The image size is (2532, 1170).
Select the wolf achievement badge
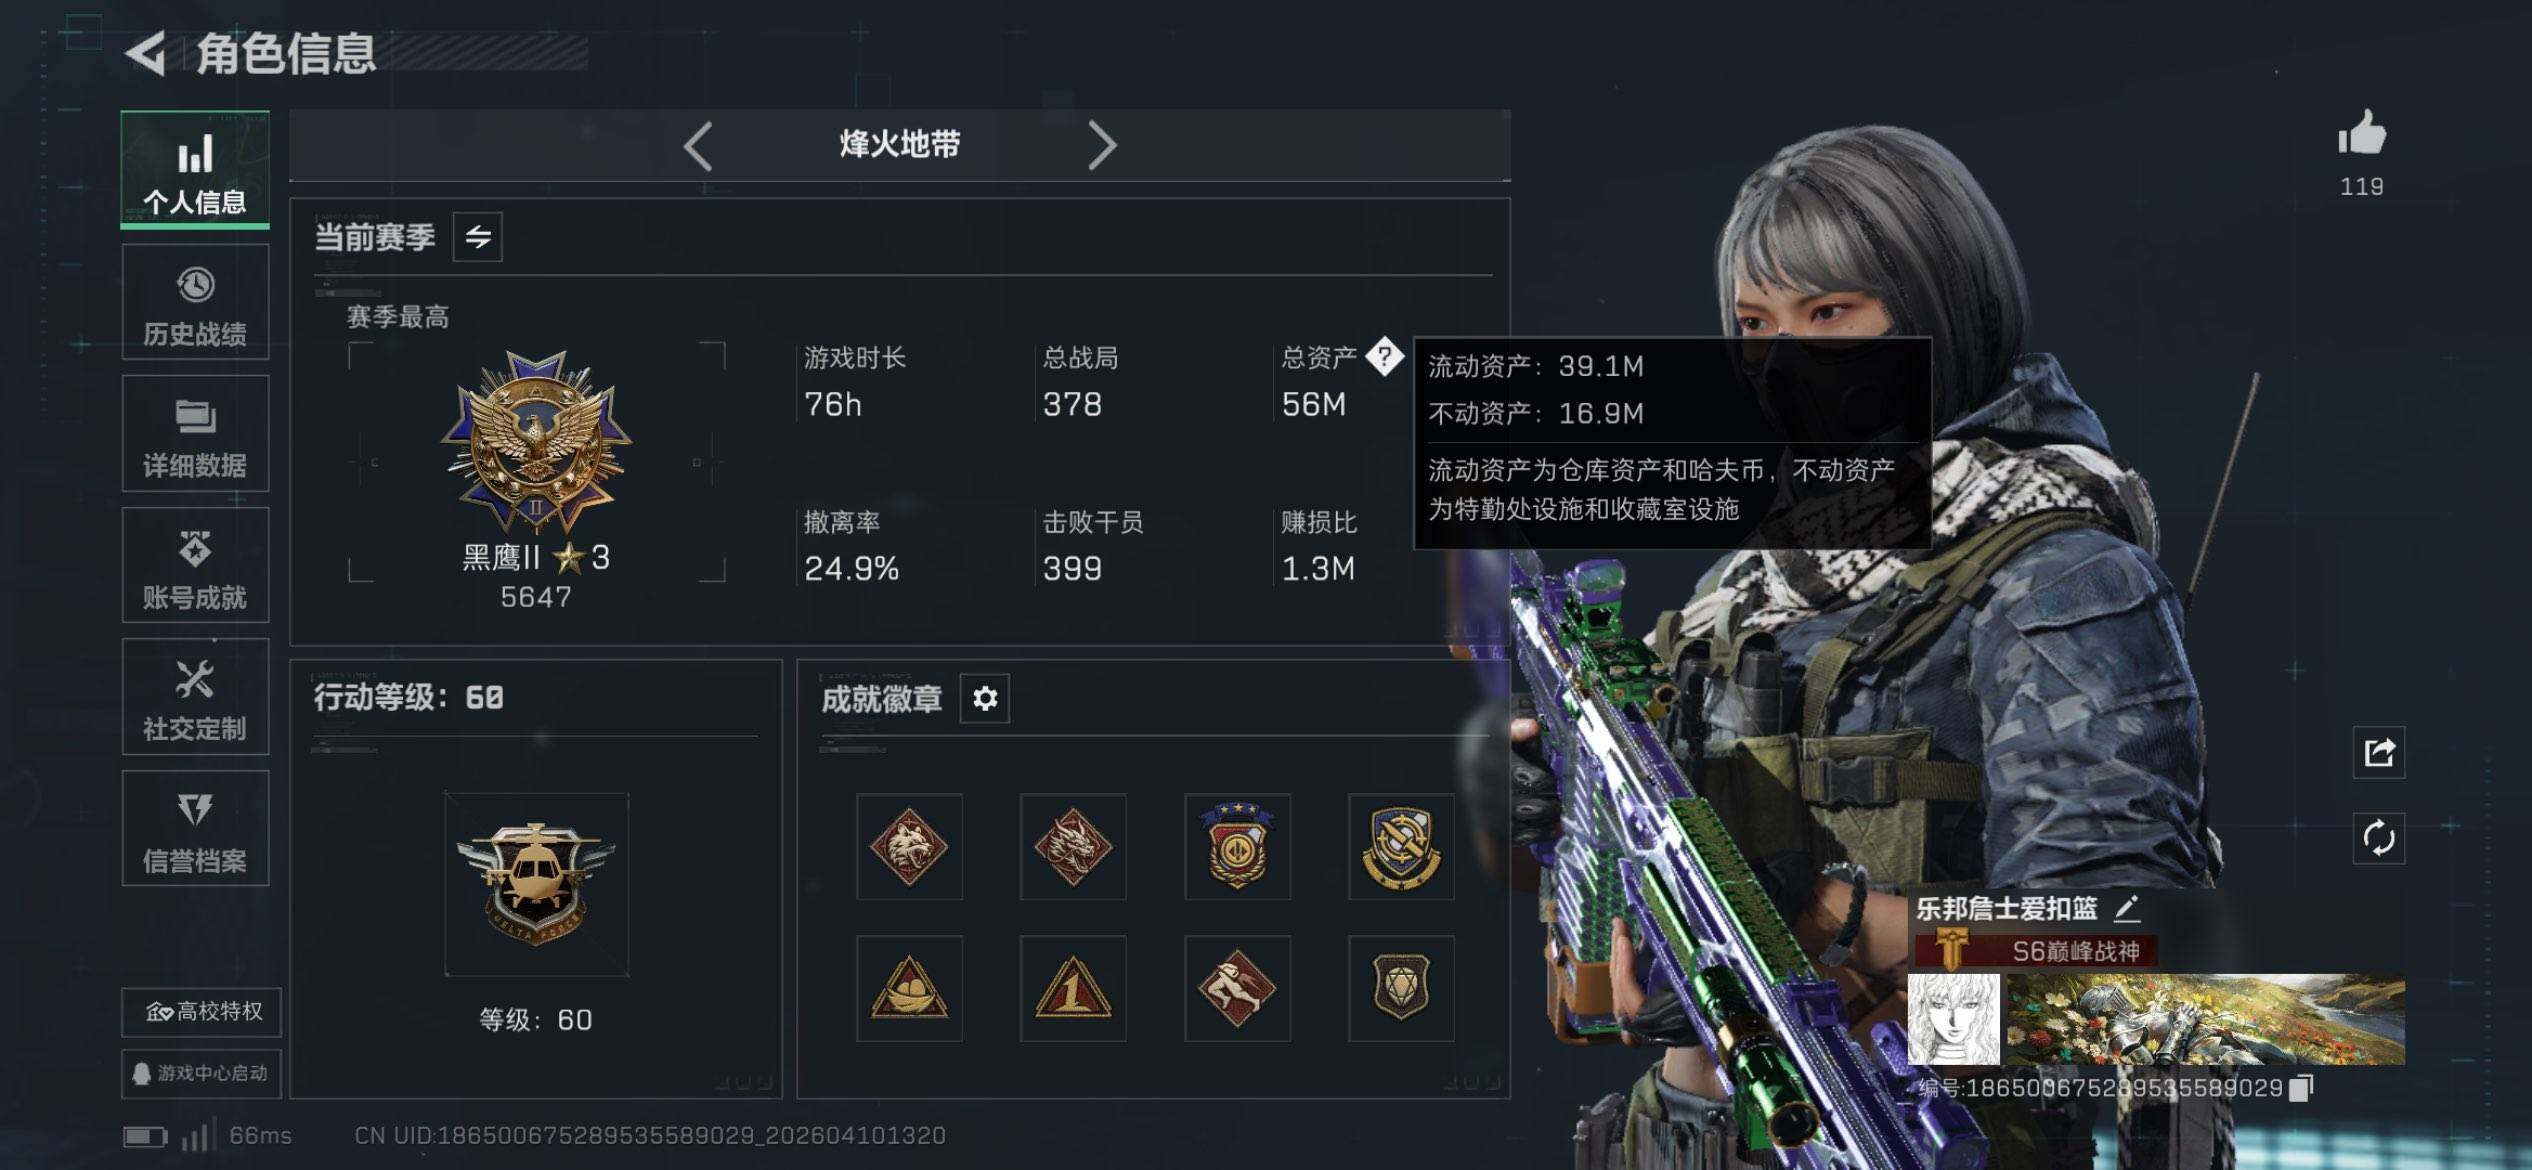click(x=909, y=846)
